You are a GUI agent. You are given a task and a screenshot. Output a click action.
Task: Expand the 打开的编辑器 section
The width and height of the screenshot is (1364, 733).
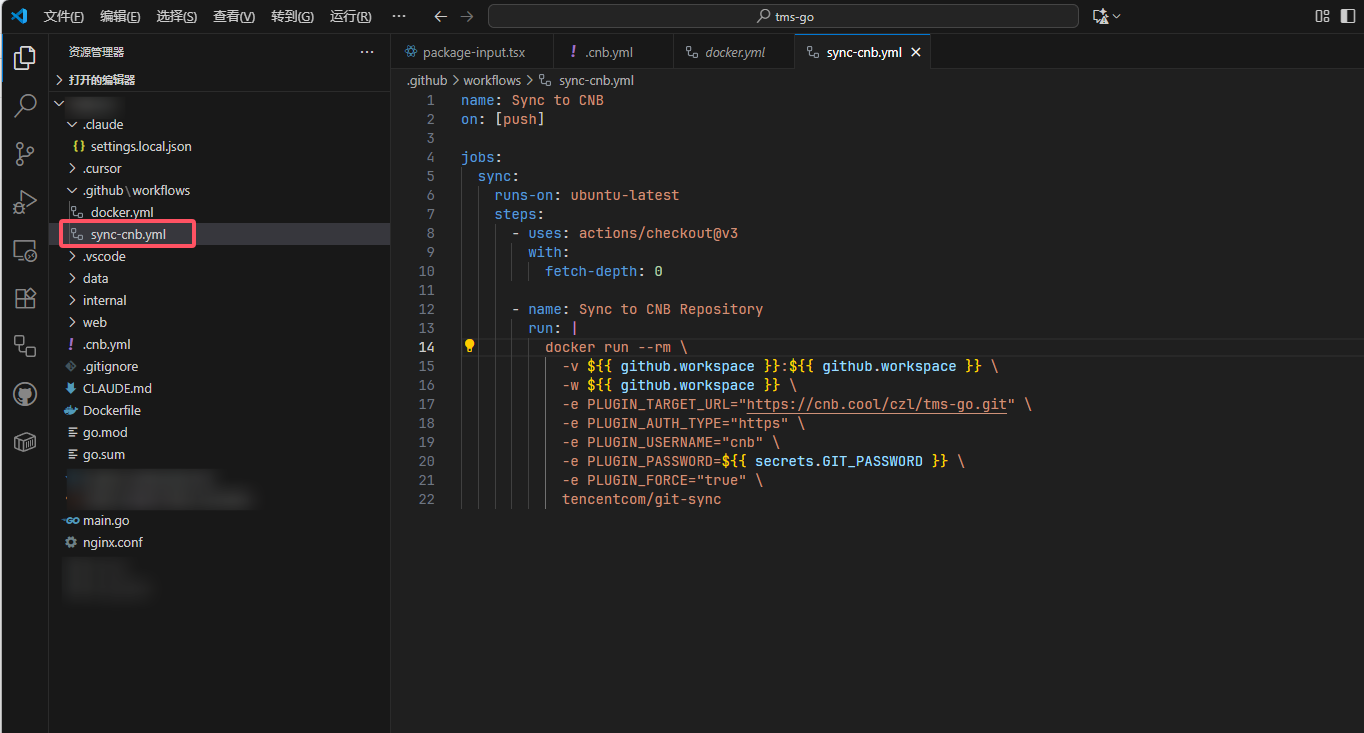(x=219, y=80)
